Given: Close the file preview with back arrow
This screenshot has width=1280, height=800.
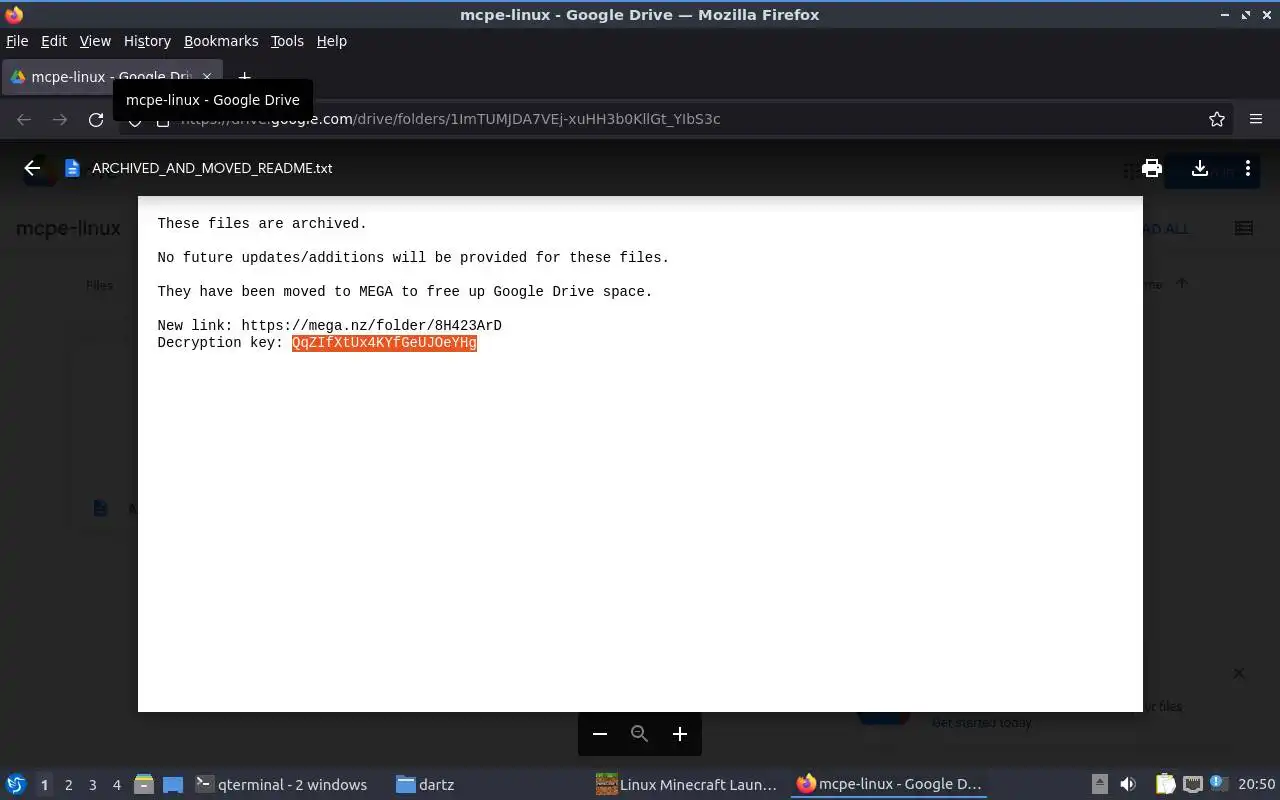Looking at the screenshot, I should [x=32, y=168].
